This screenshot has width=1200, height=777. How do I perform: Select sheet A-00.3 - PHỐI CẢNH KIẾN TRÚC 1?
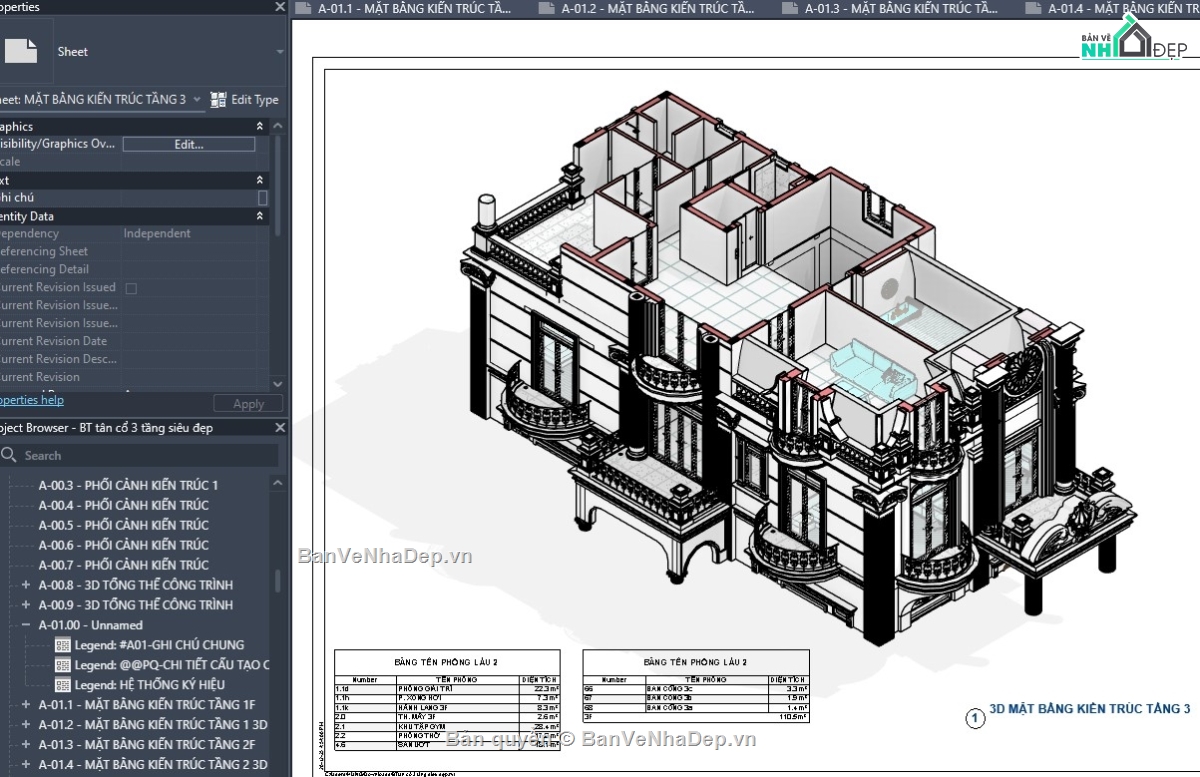128,485
